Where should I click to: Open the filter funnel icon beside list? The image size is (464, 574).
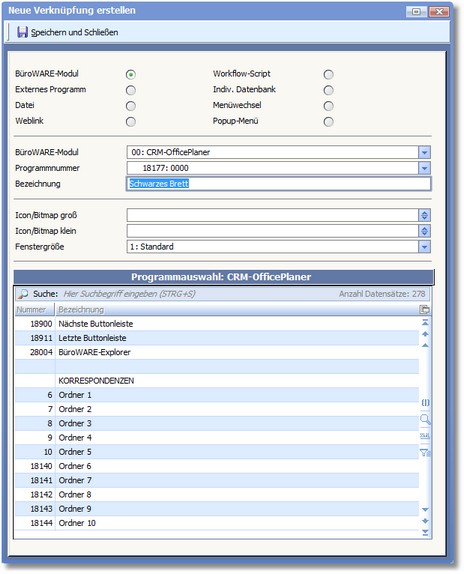click(425, 453)
